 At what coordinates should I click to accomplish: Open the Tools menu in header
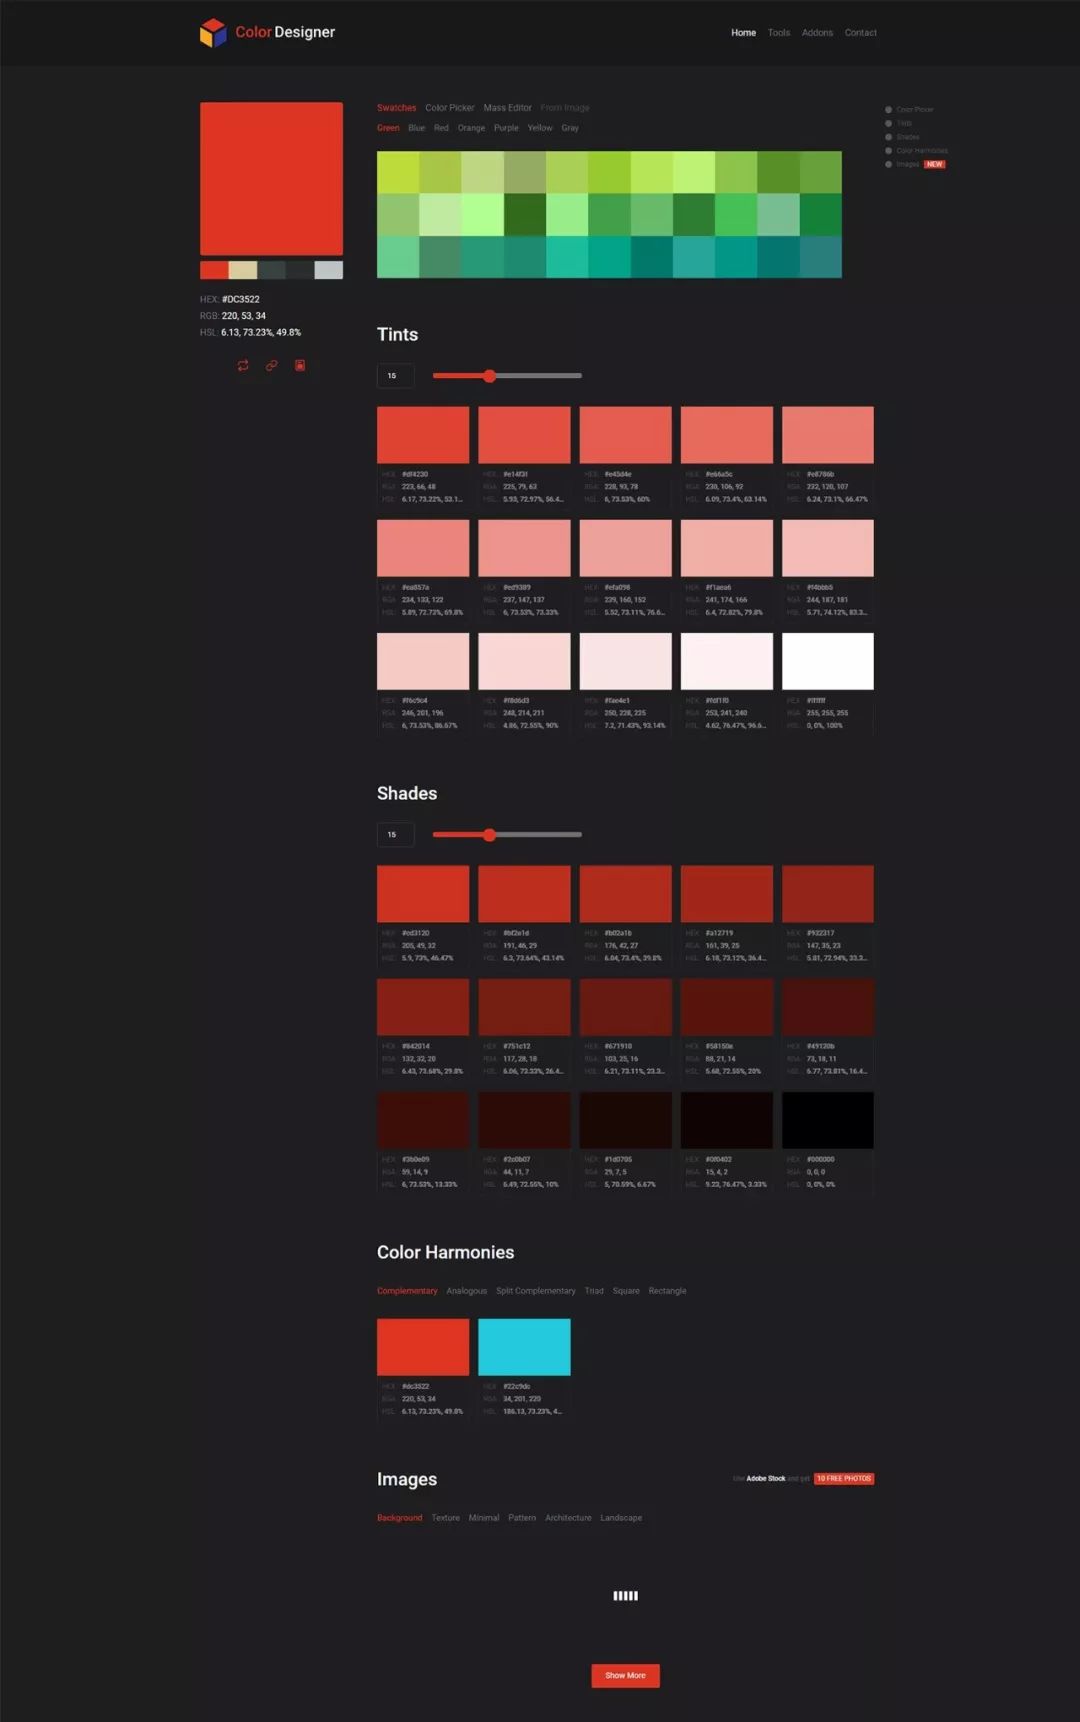[778, 33]
